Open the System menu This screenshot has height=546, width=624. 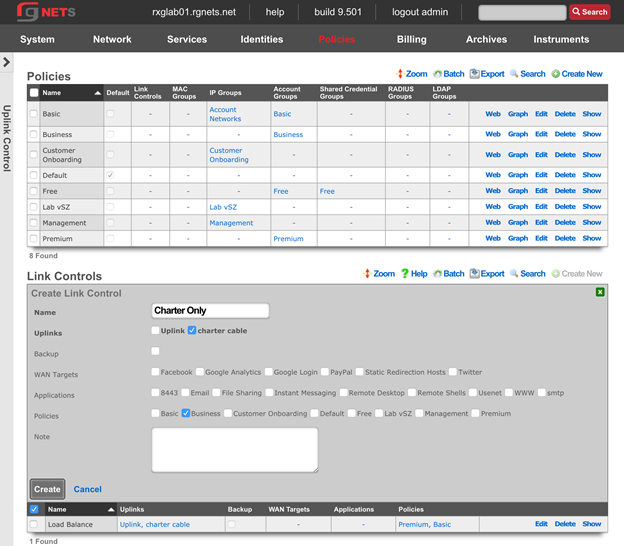(37, 39)
